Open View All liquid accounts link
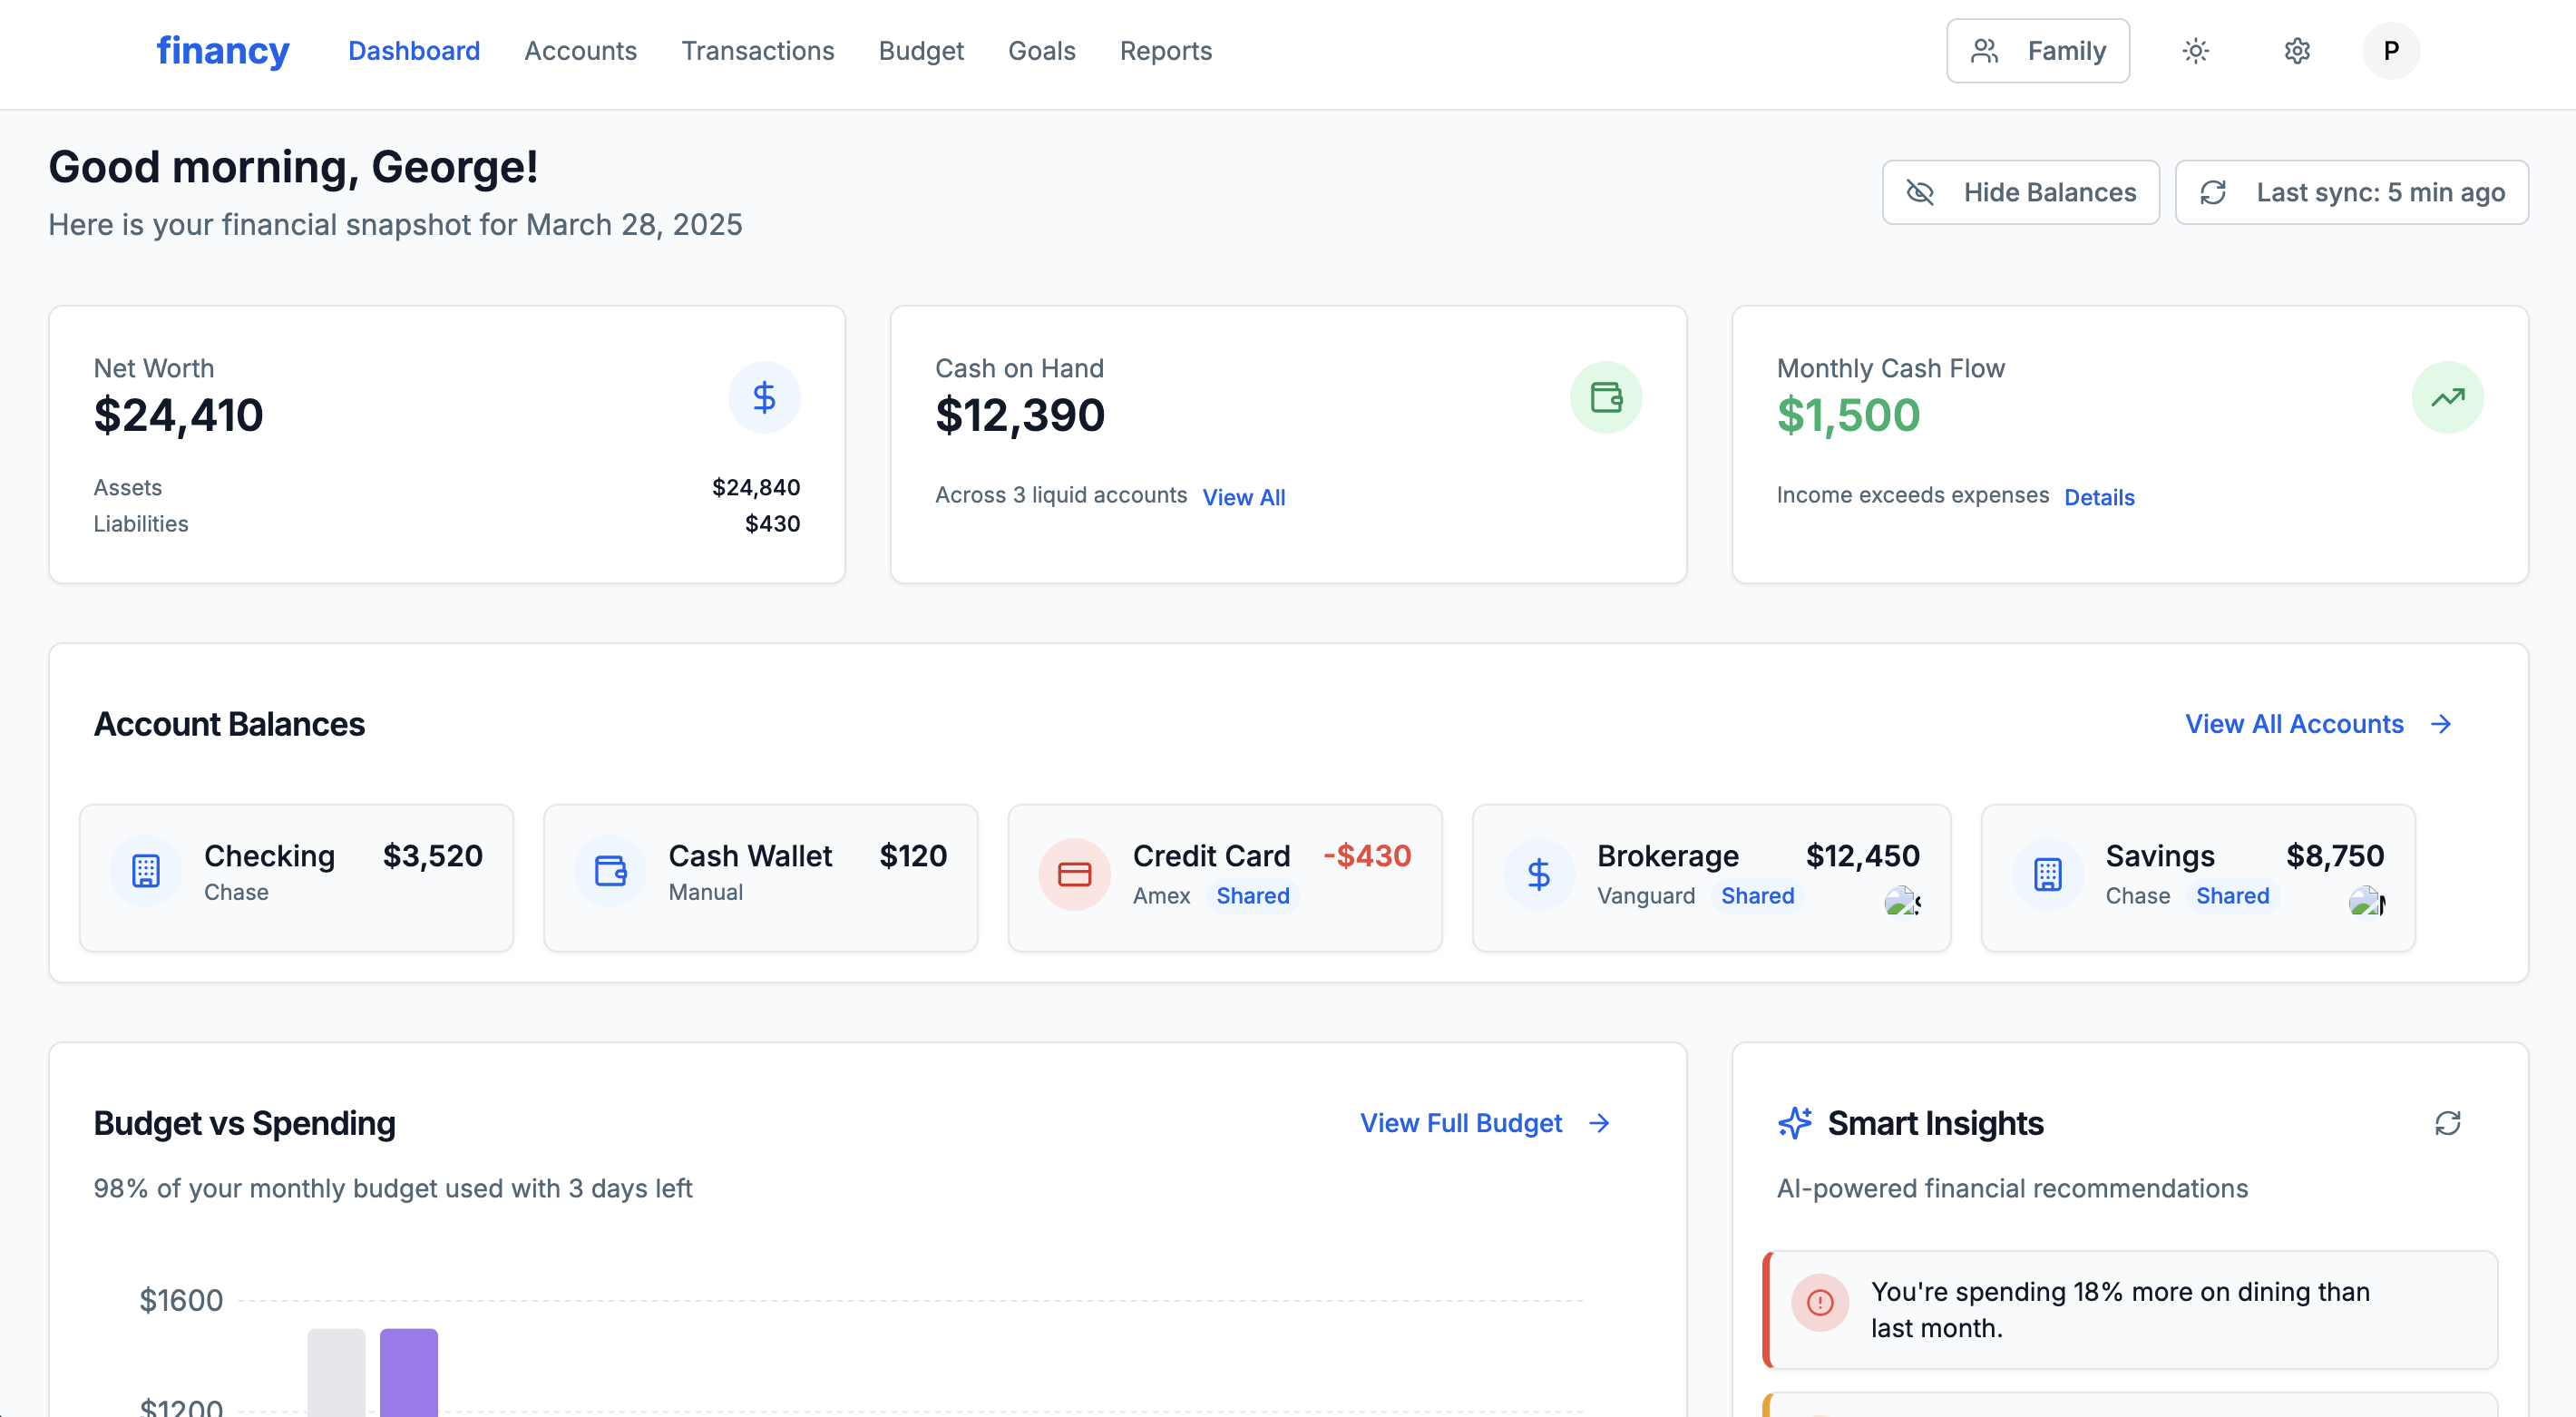The width and height of the screenshot is (2576, 1417). (1244, 497)
